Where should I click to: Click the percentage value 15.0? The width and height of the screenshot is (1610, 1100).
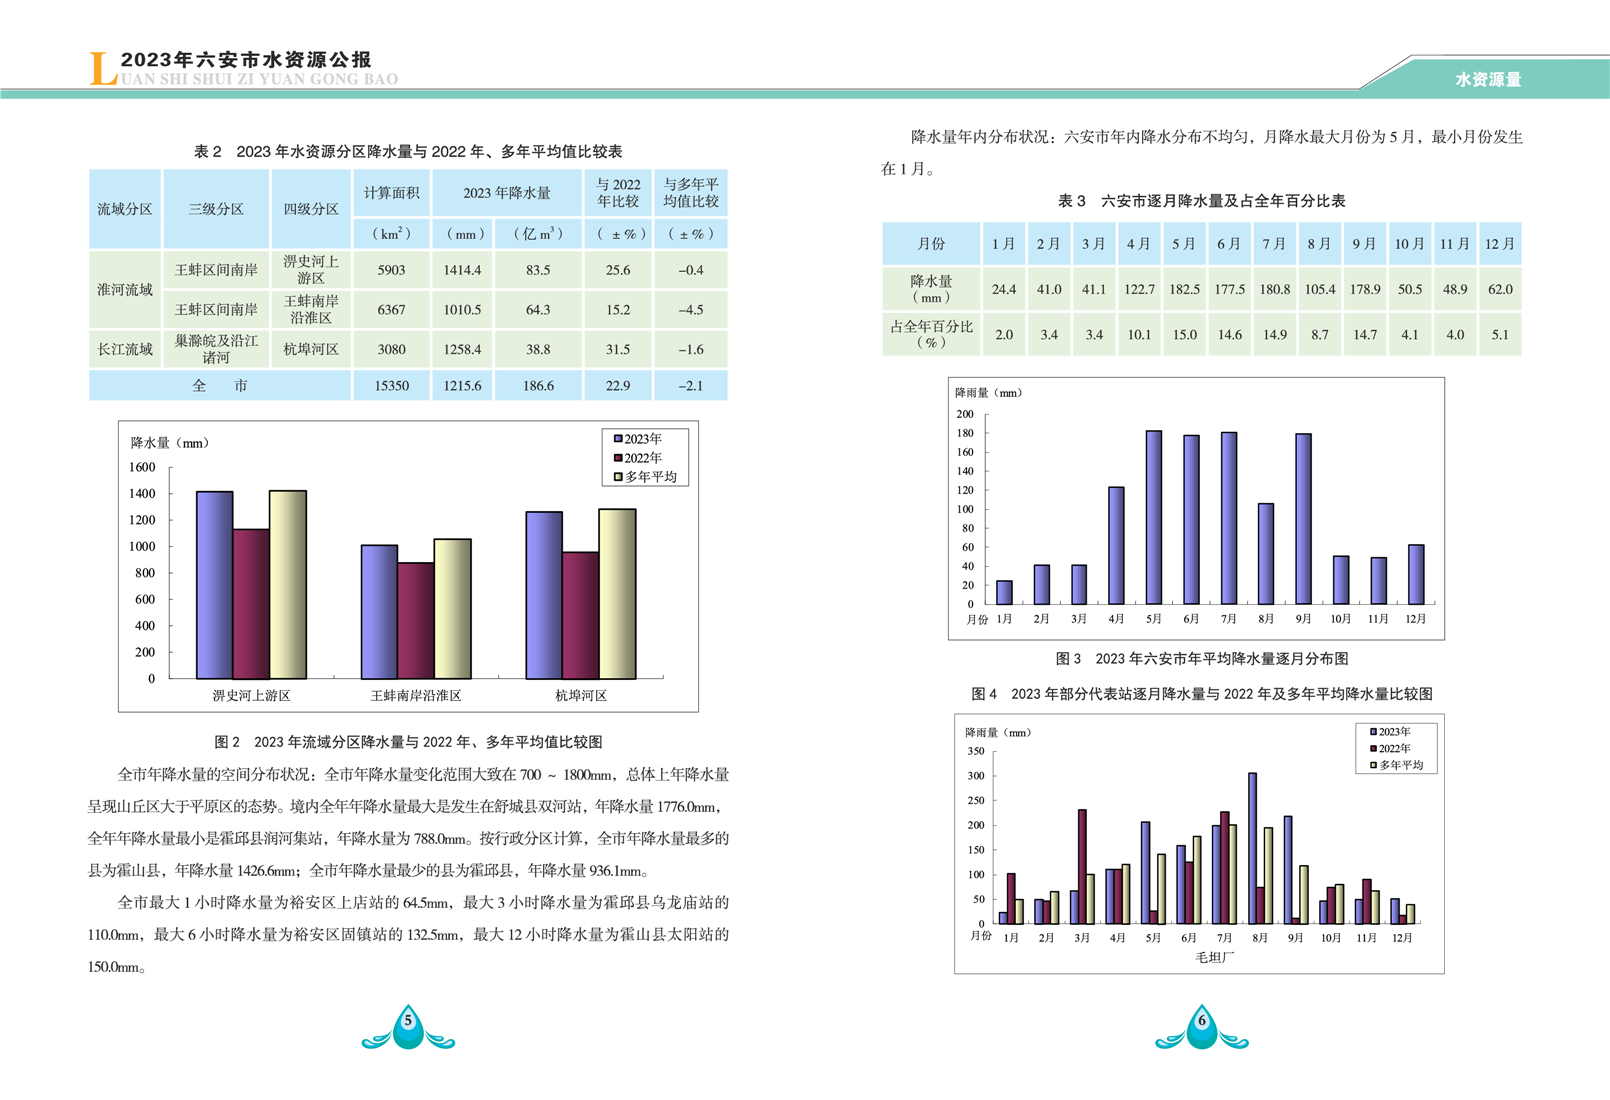click(x=1184, y=335)
